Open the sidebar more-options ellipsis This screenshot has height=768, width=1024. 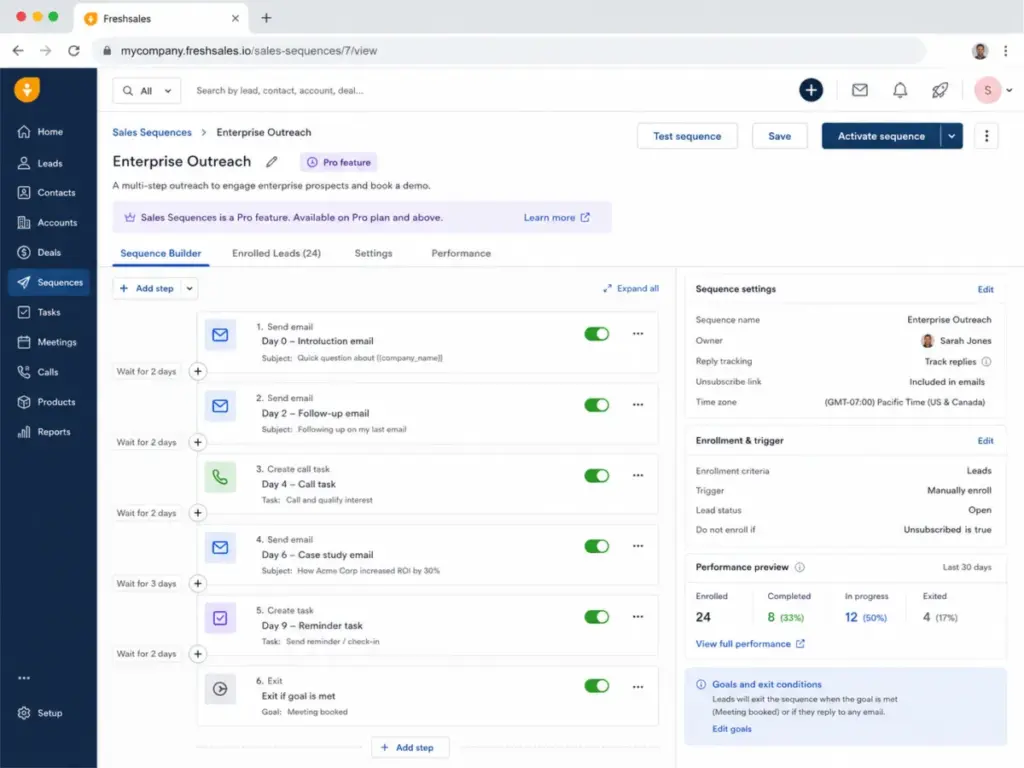24,678
